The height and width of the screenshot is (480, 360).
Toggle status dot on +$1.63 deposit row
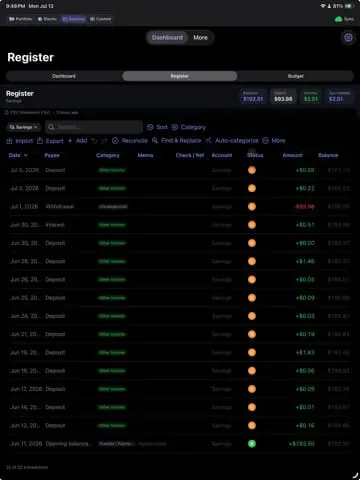[x=252, y=353]
